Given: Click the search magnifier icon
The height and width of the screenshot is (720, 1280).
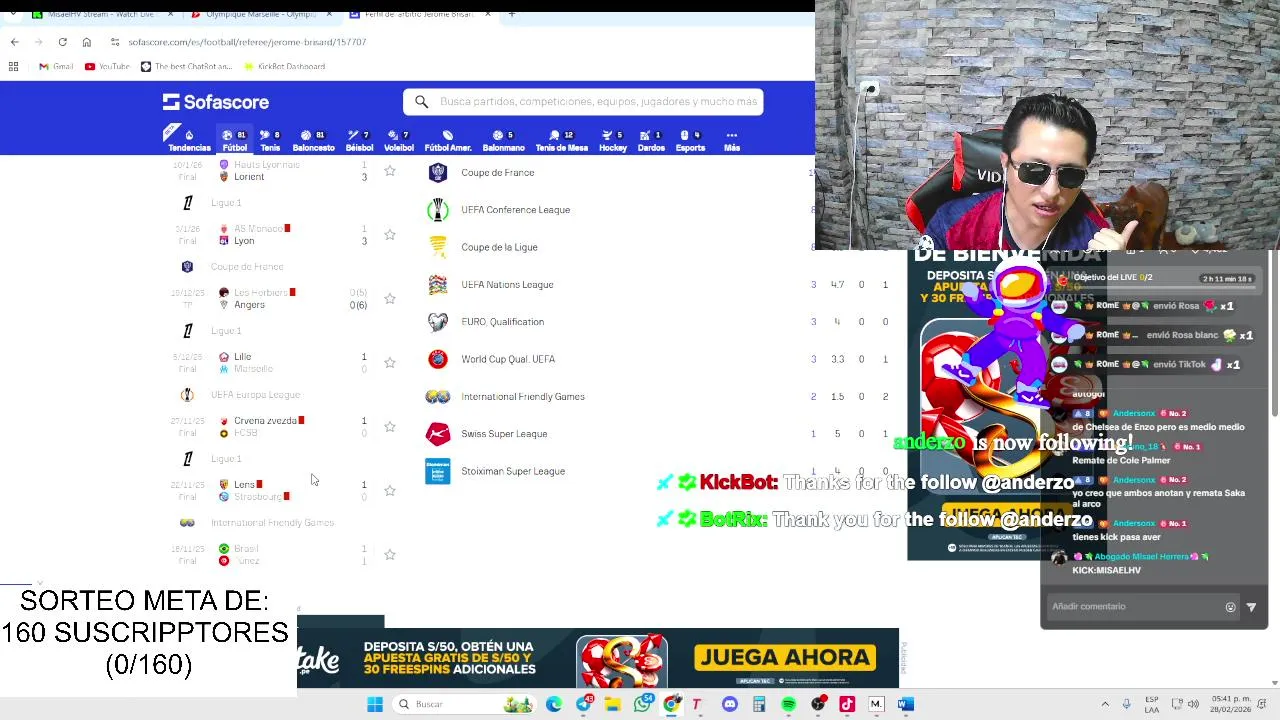Looking at the screenshot, I should [x=421, y=102].
